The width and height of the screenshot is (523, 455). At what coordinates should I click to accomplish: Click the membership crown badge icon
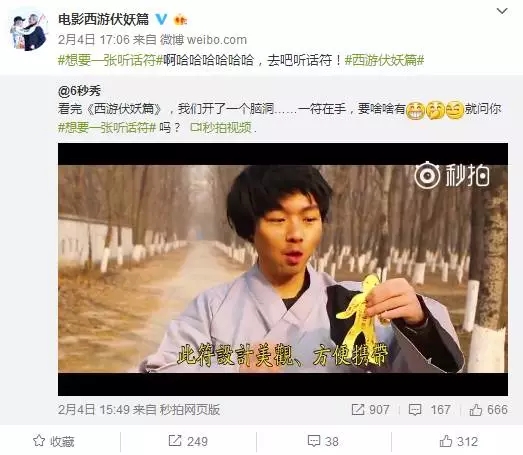click(x=180, y=20)
